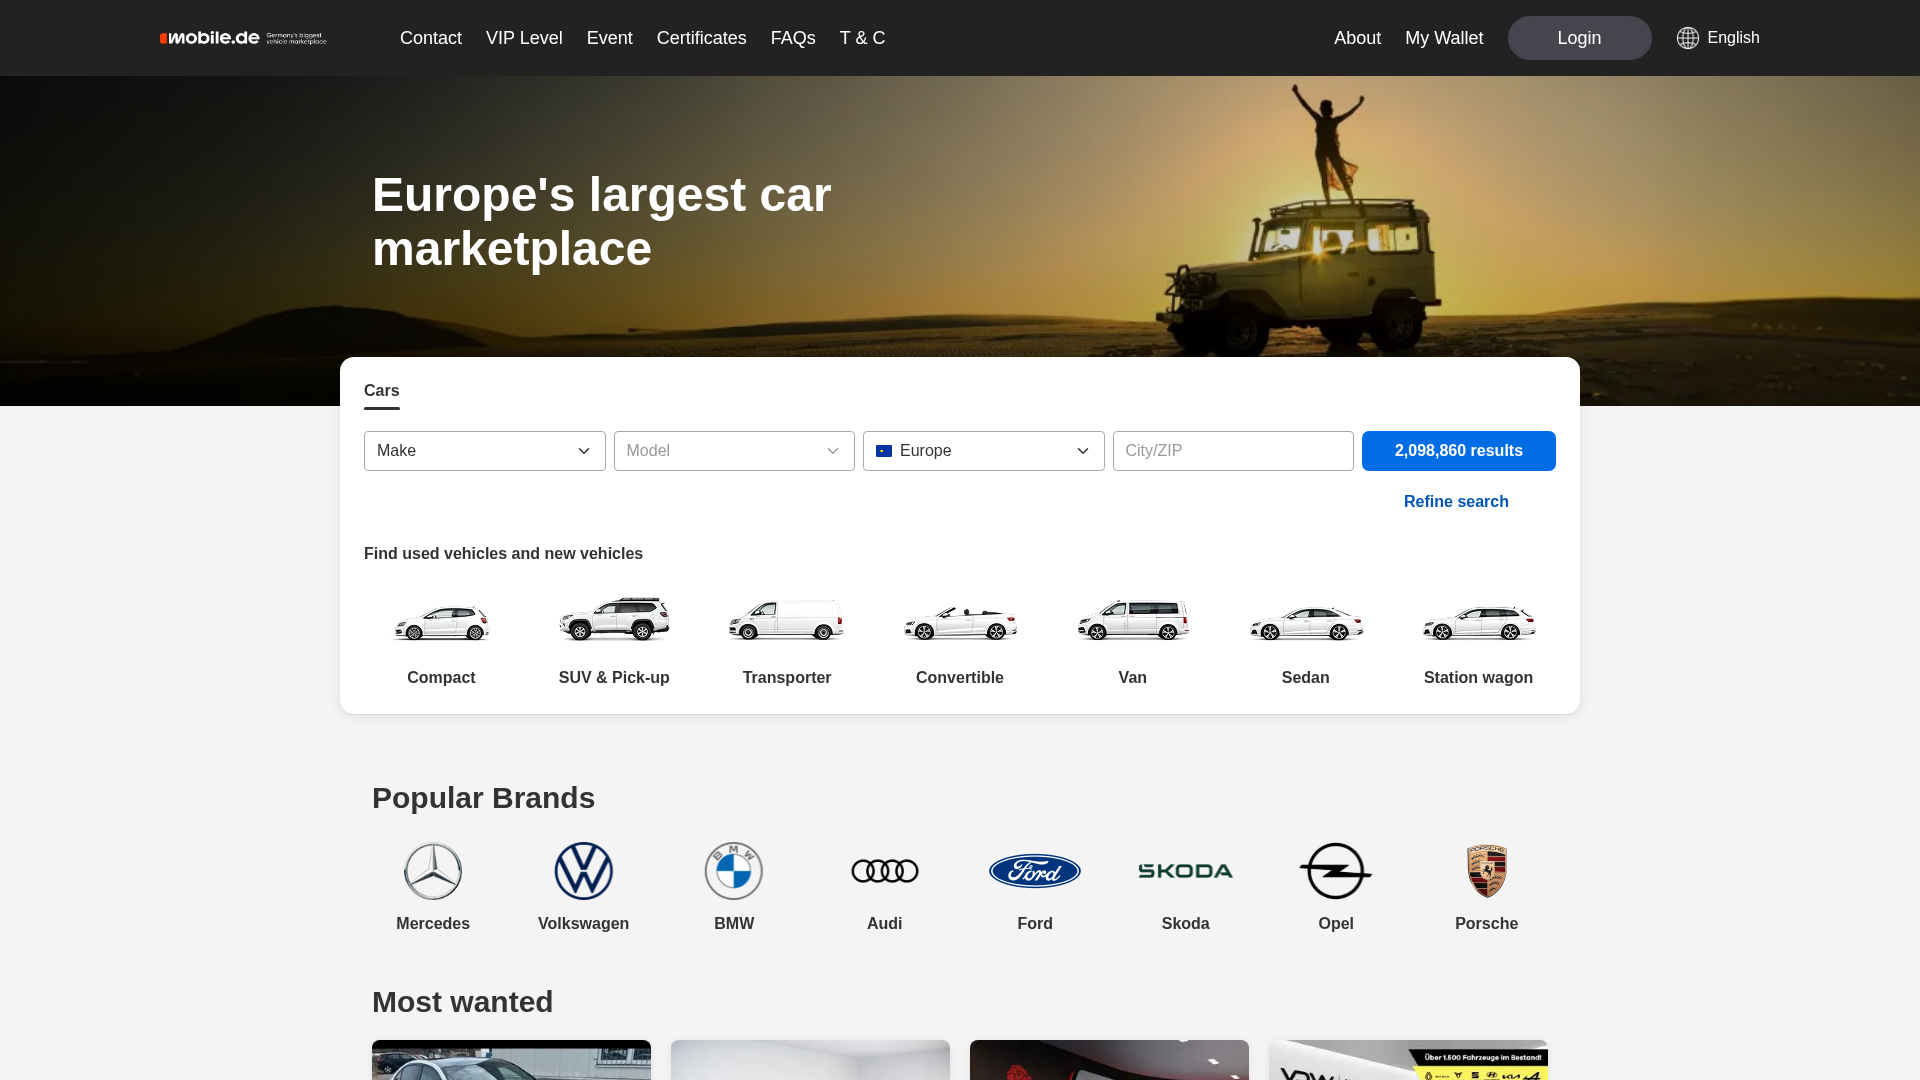Switch to the Cars tab
Viewport: 1920px width, 1080px height.
point(382,391)
